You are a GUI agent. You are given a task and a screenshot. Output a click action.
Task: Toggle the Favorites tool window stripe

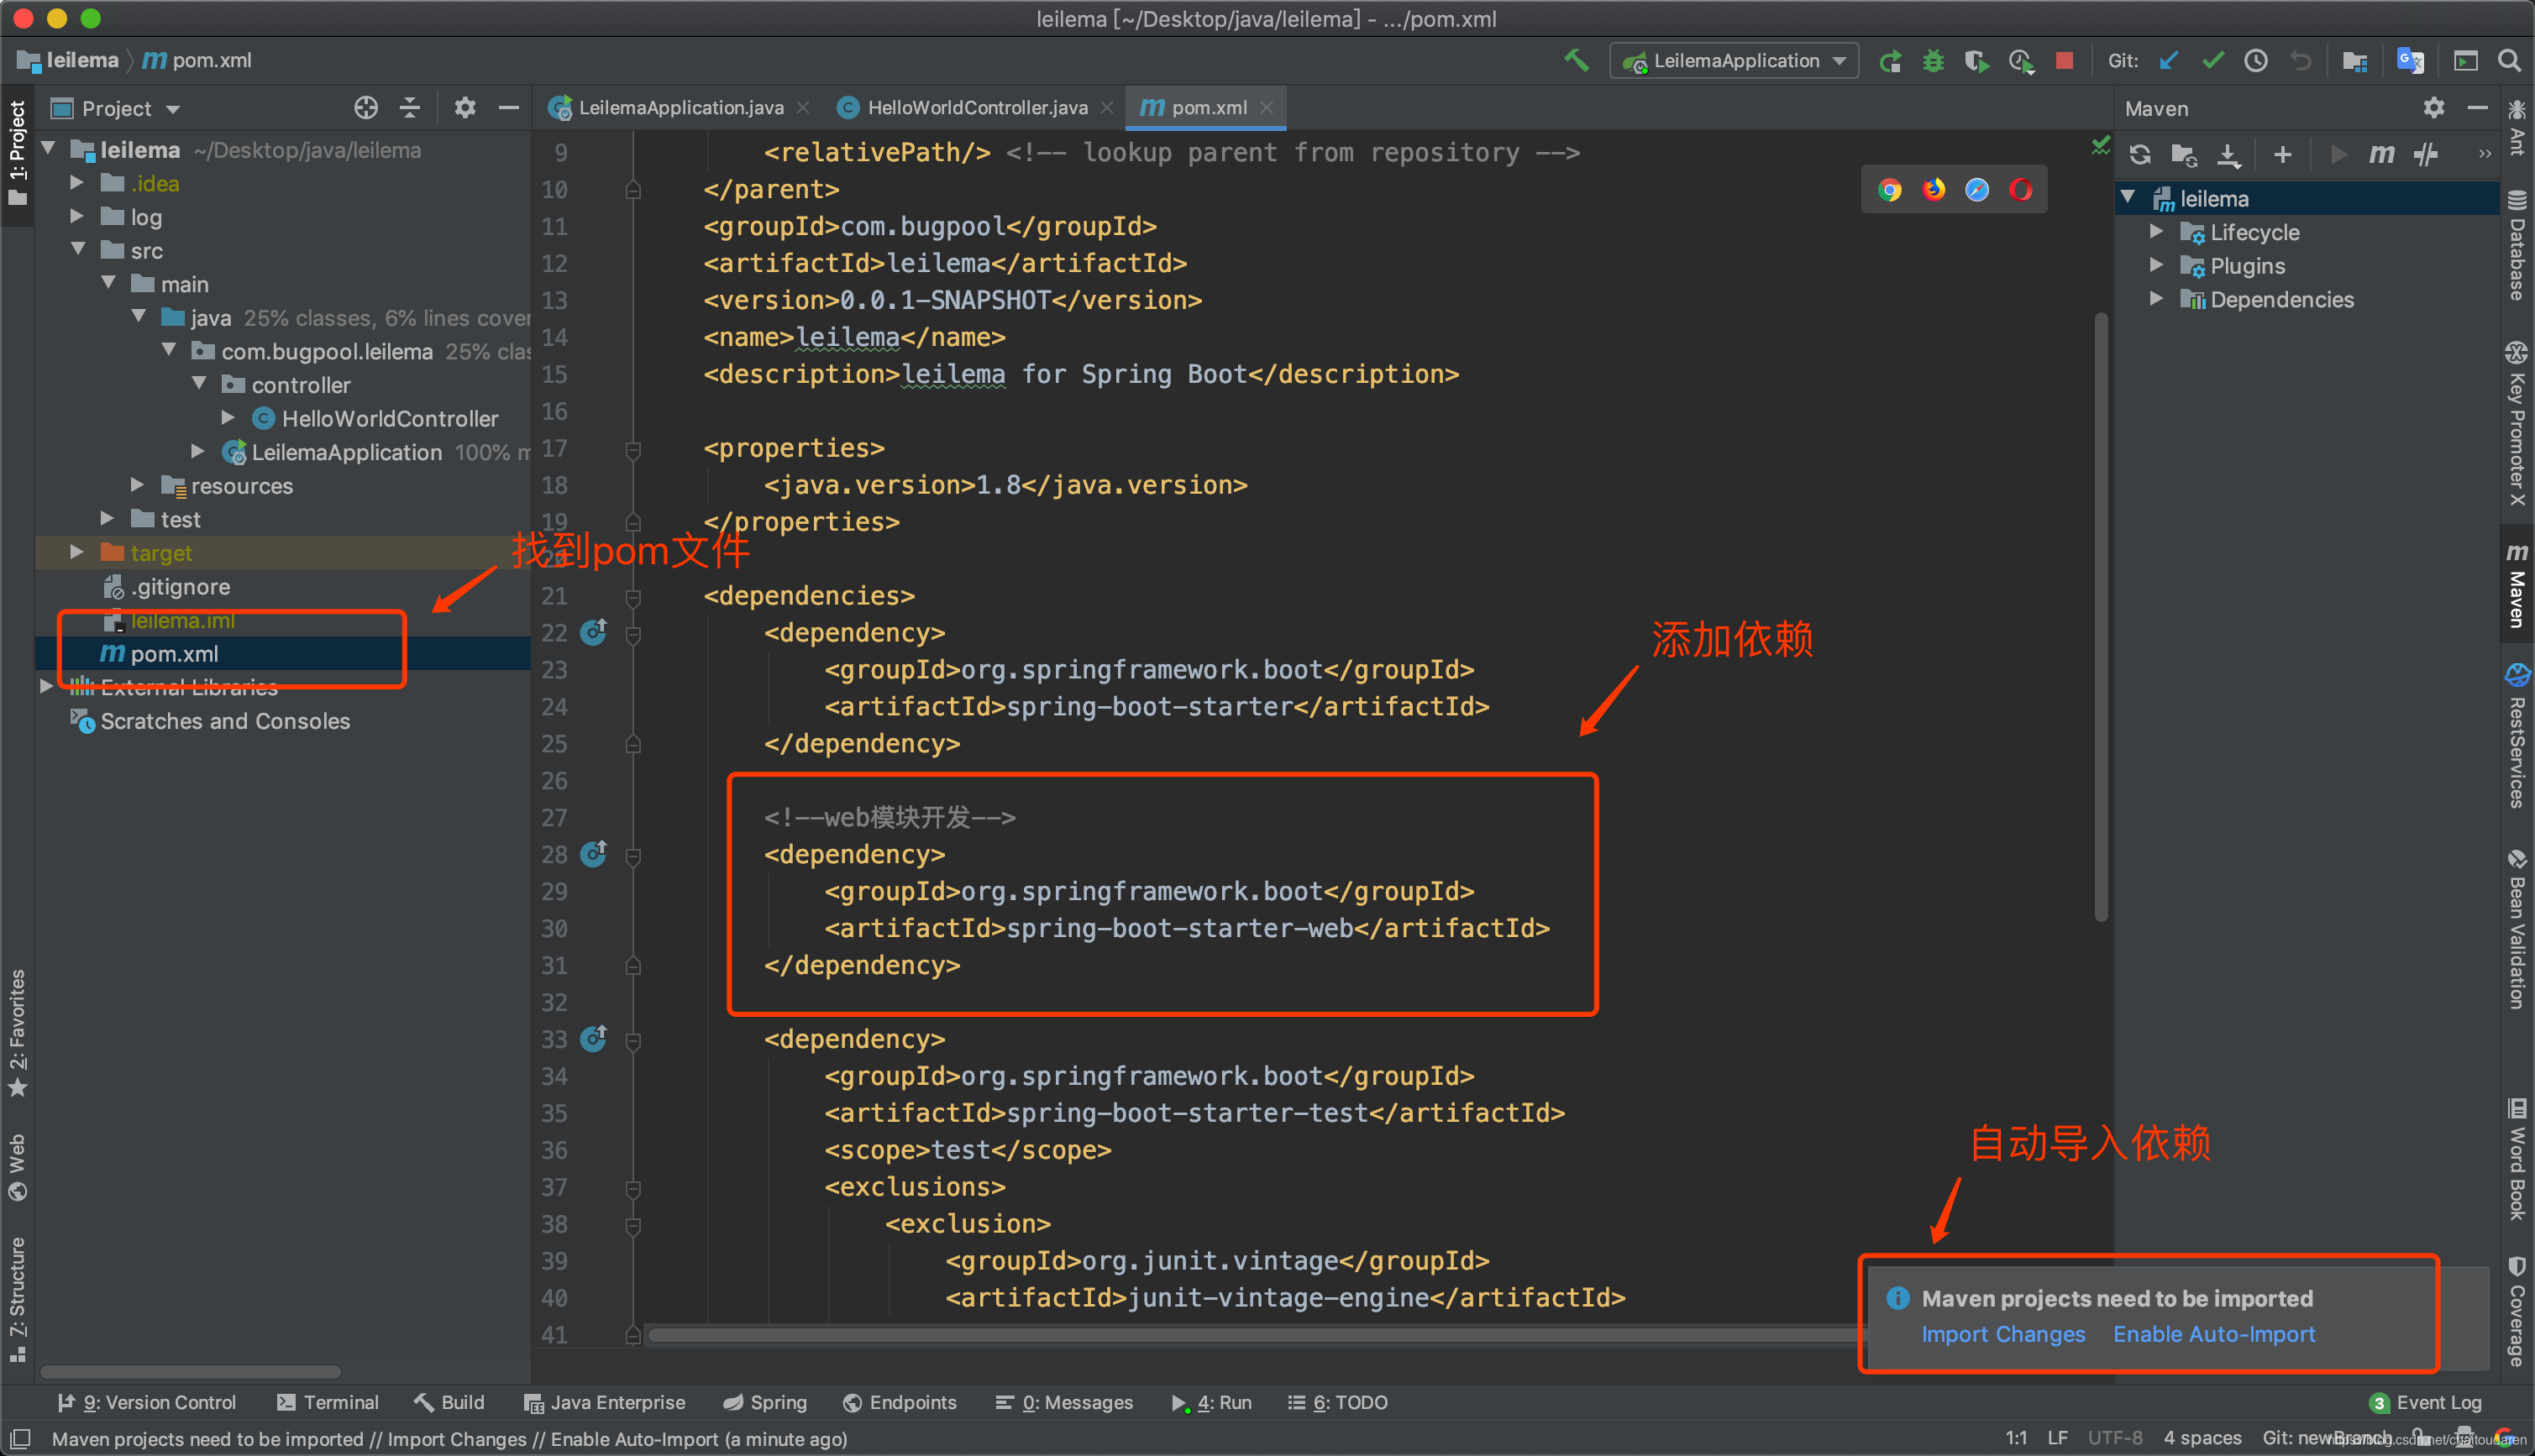[17, 1032]
